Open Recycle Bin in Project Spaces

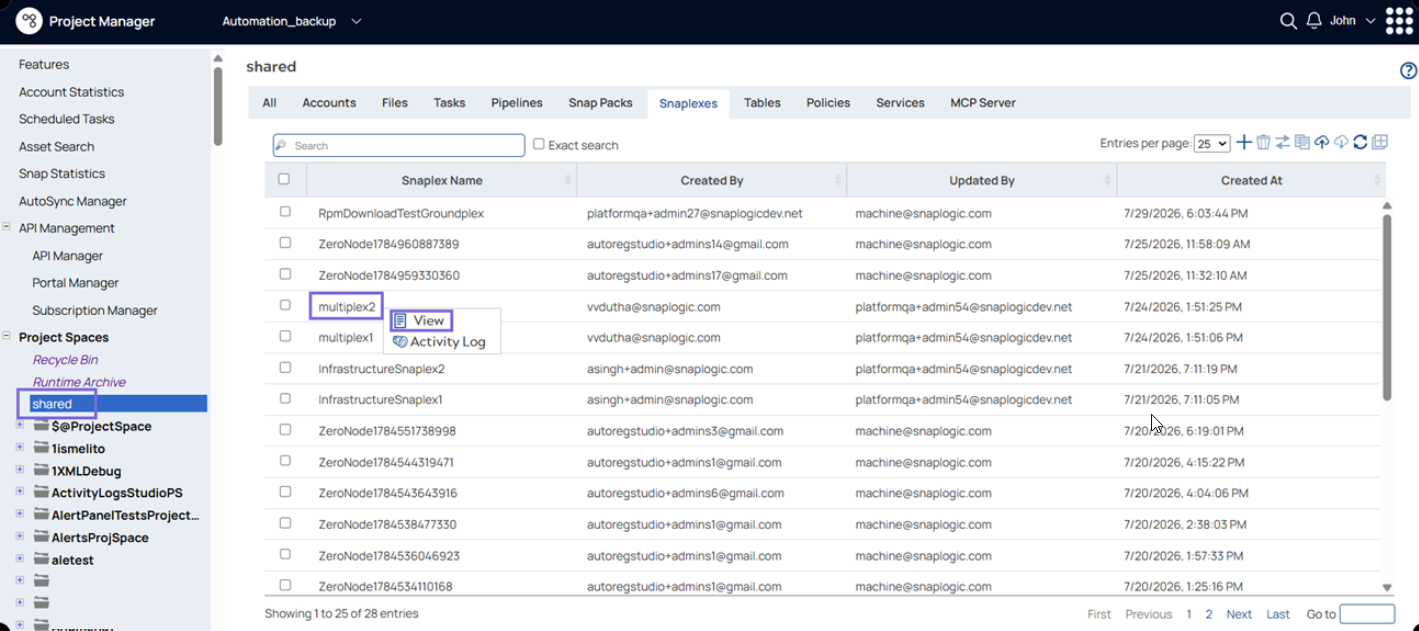65,360
